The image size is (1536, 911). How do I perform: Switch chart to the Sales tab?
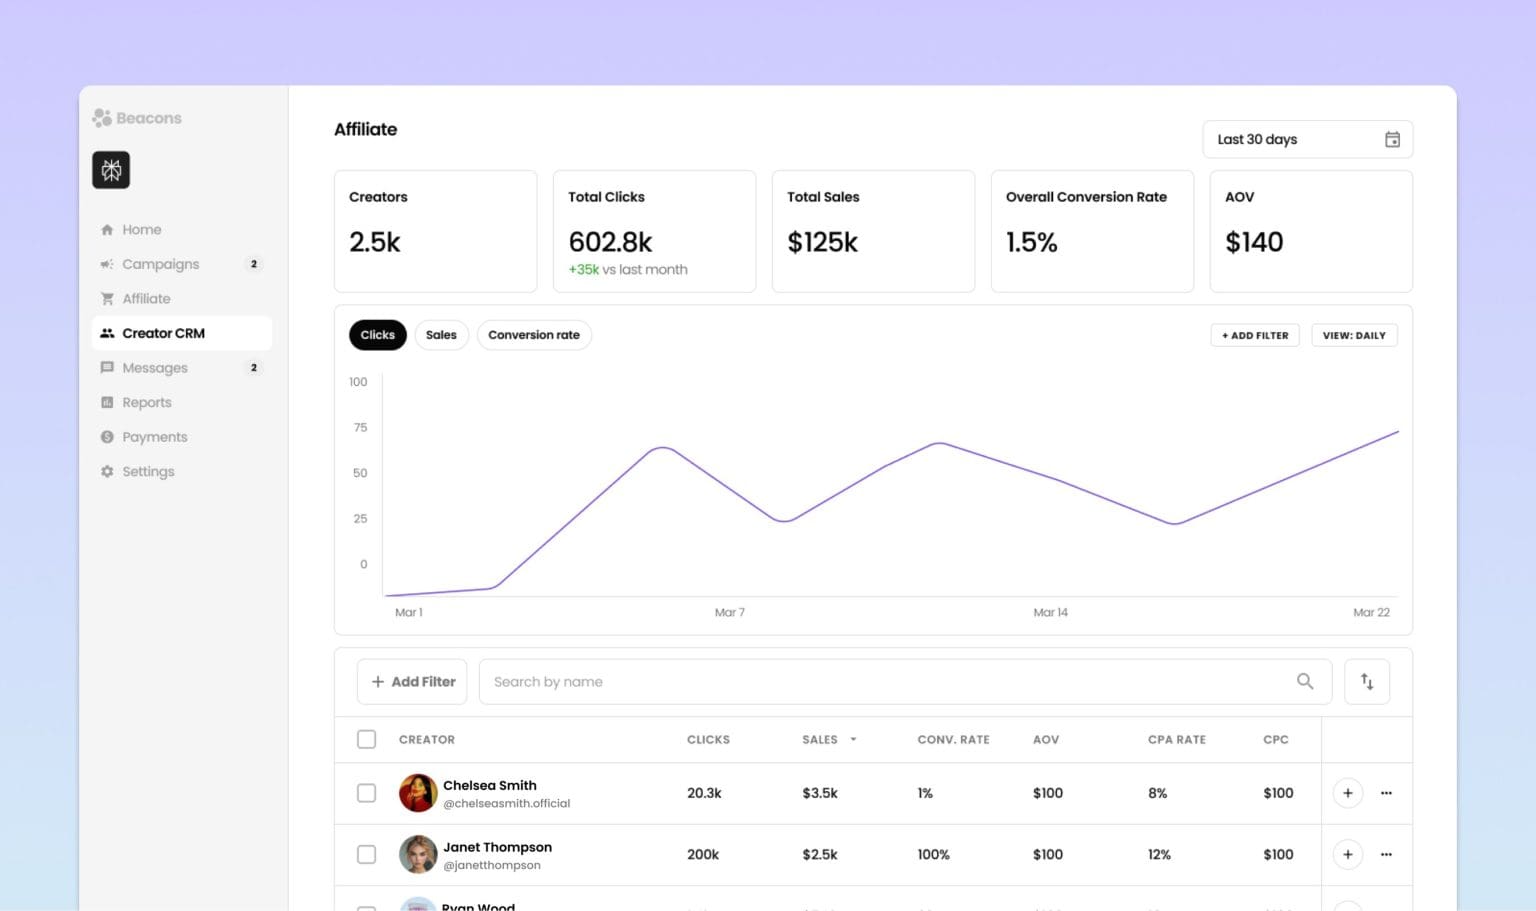[x=441, y=335]
